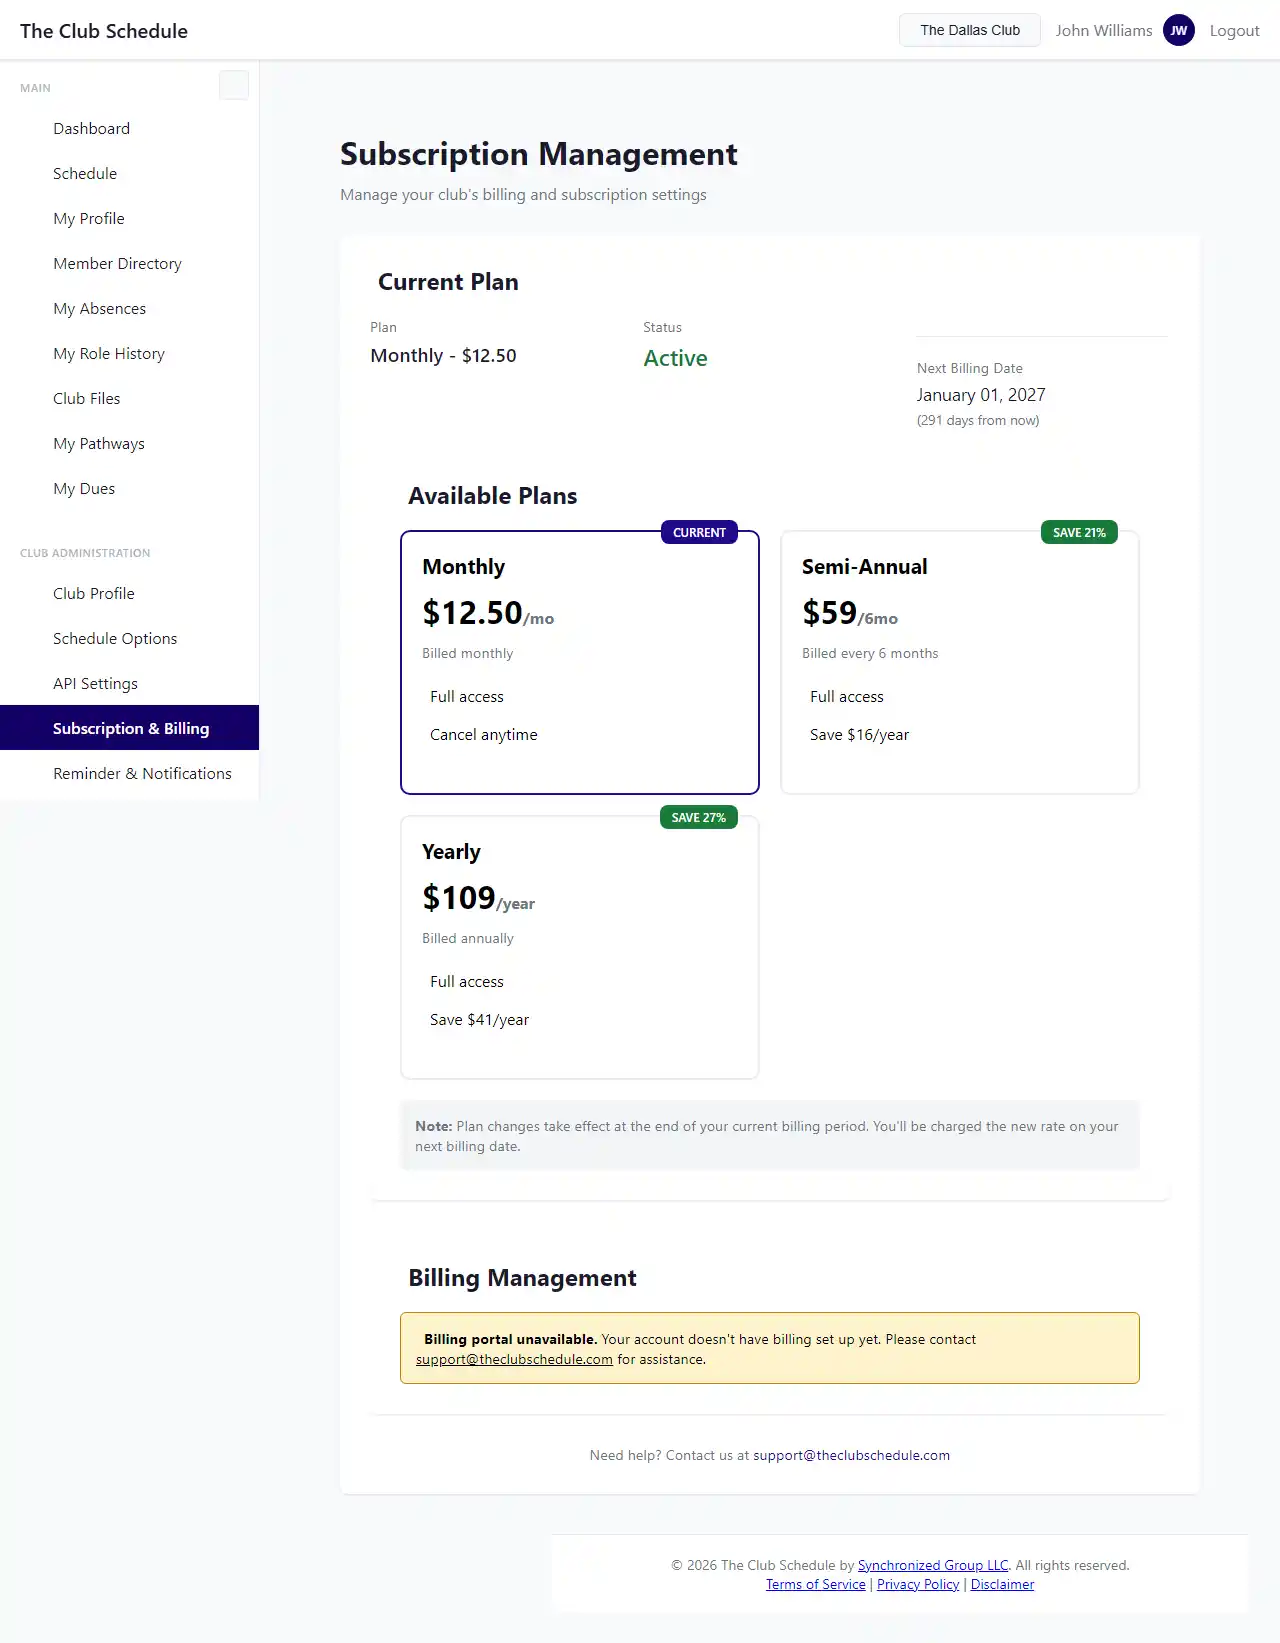Open the Schedule Options settings
This screenshot has height=1643, width=1280.
[x=115, y=638]
